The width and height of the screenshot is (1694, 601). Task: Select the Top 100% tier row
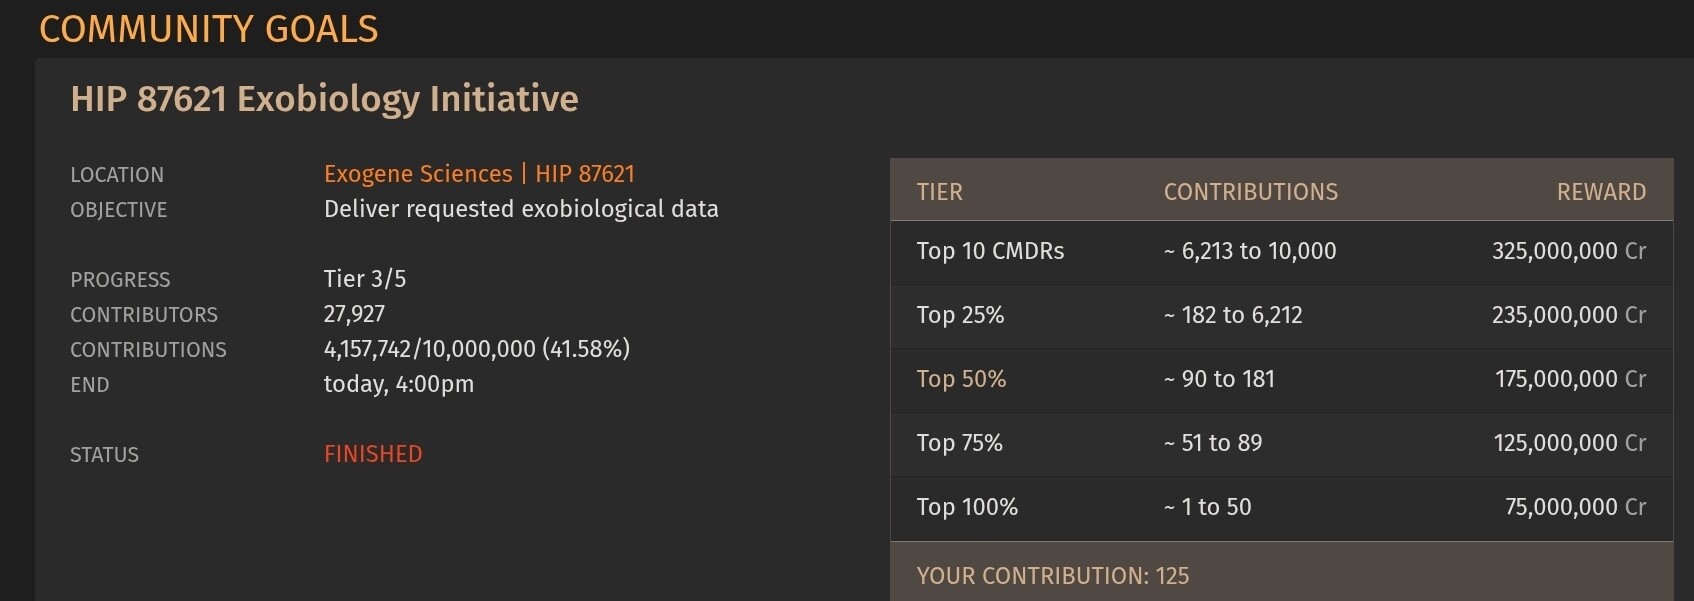pos(967,507)
